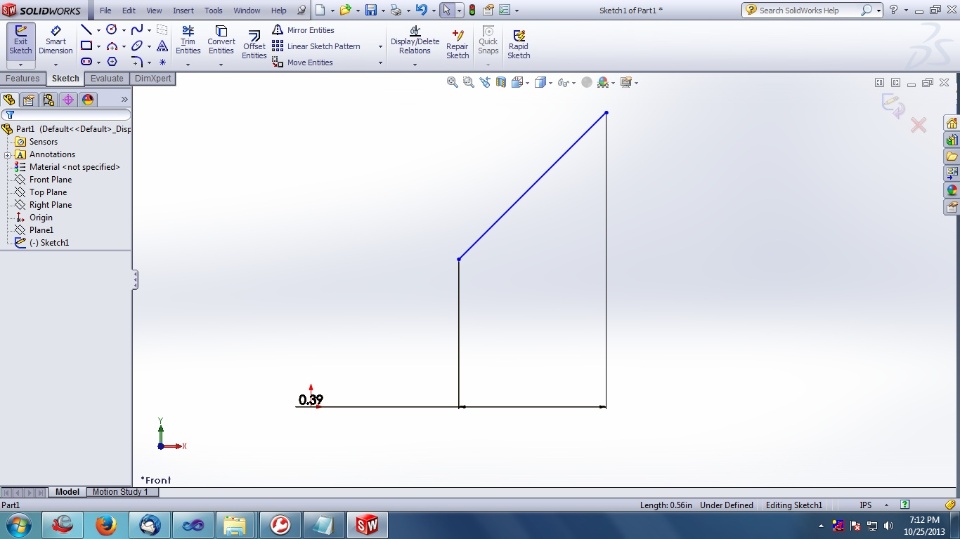Click Zoom to Fit in view toolbar

(452, 82)
